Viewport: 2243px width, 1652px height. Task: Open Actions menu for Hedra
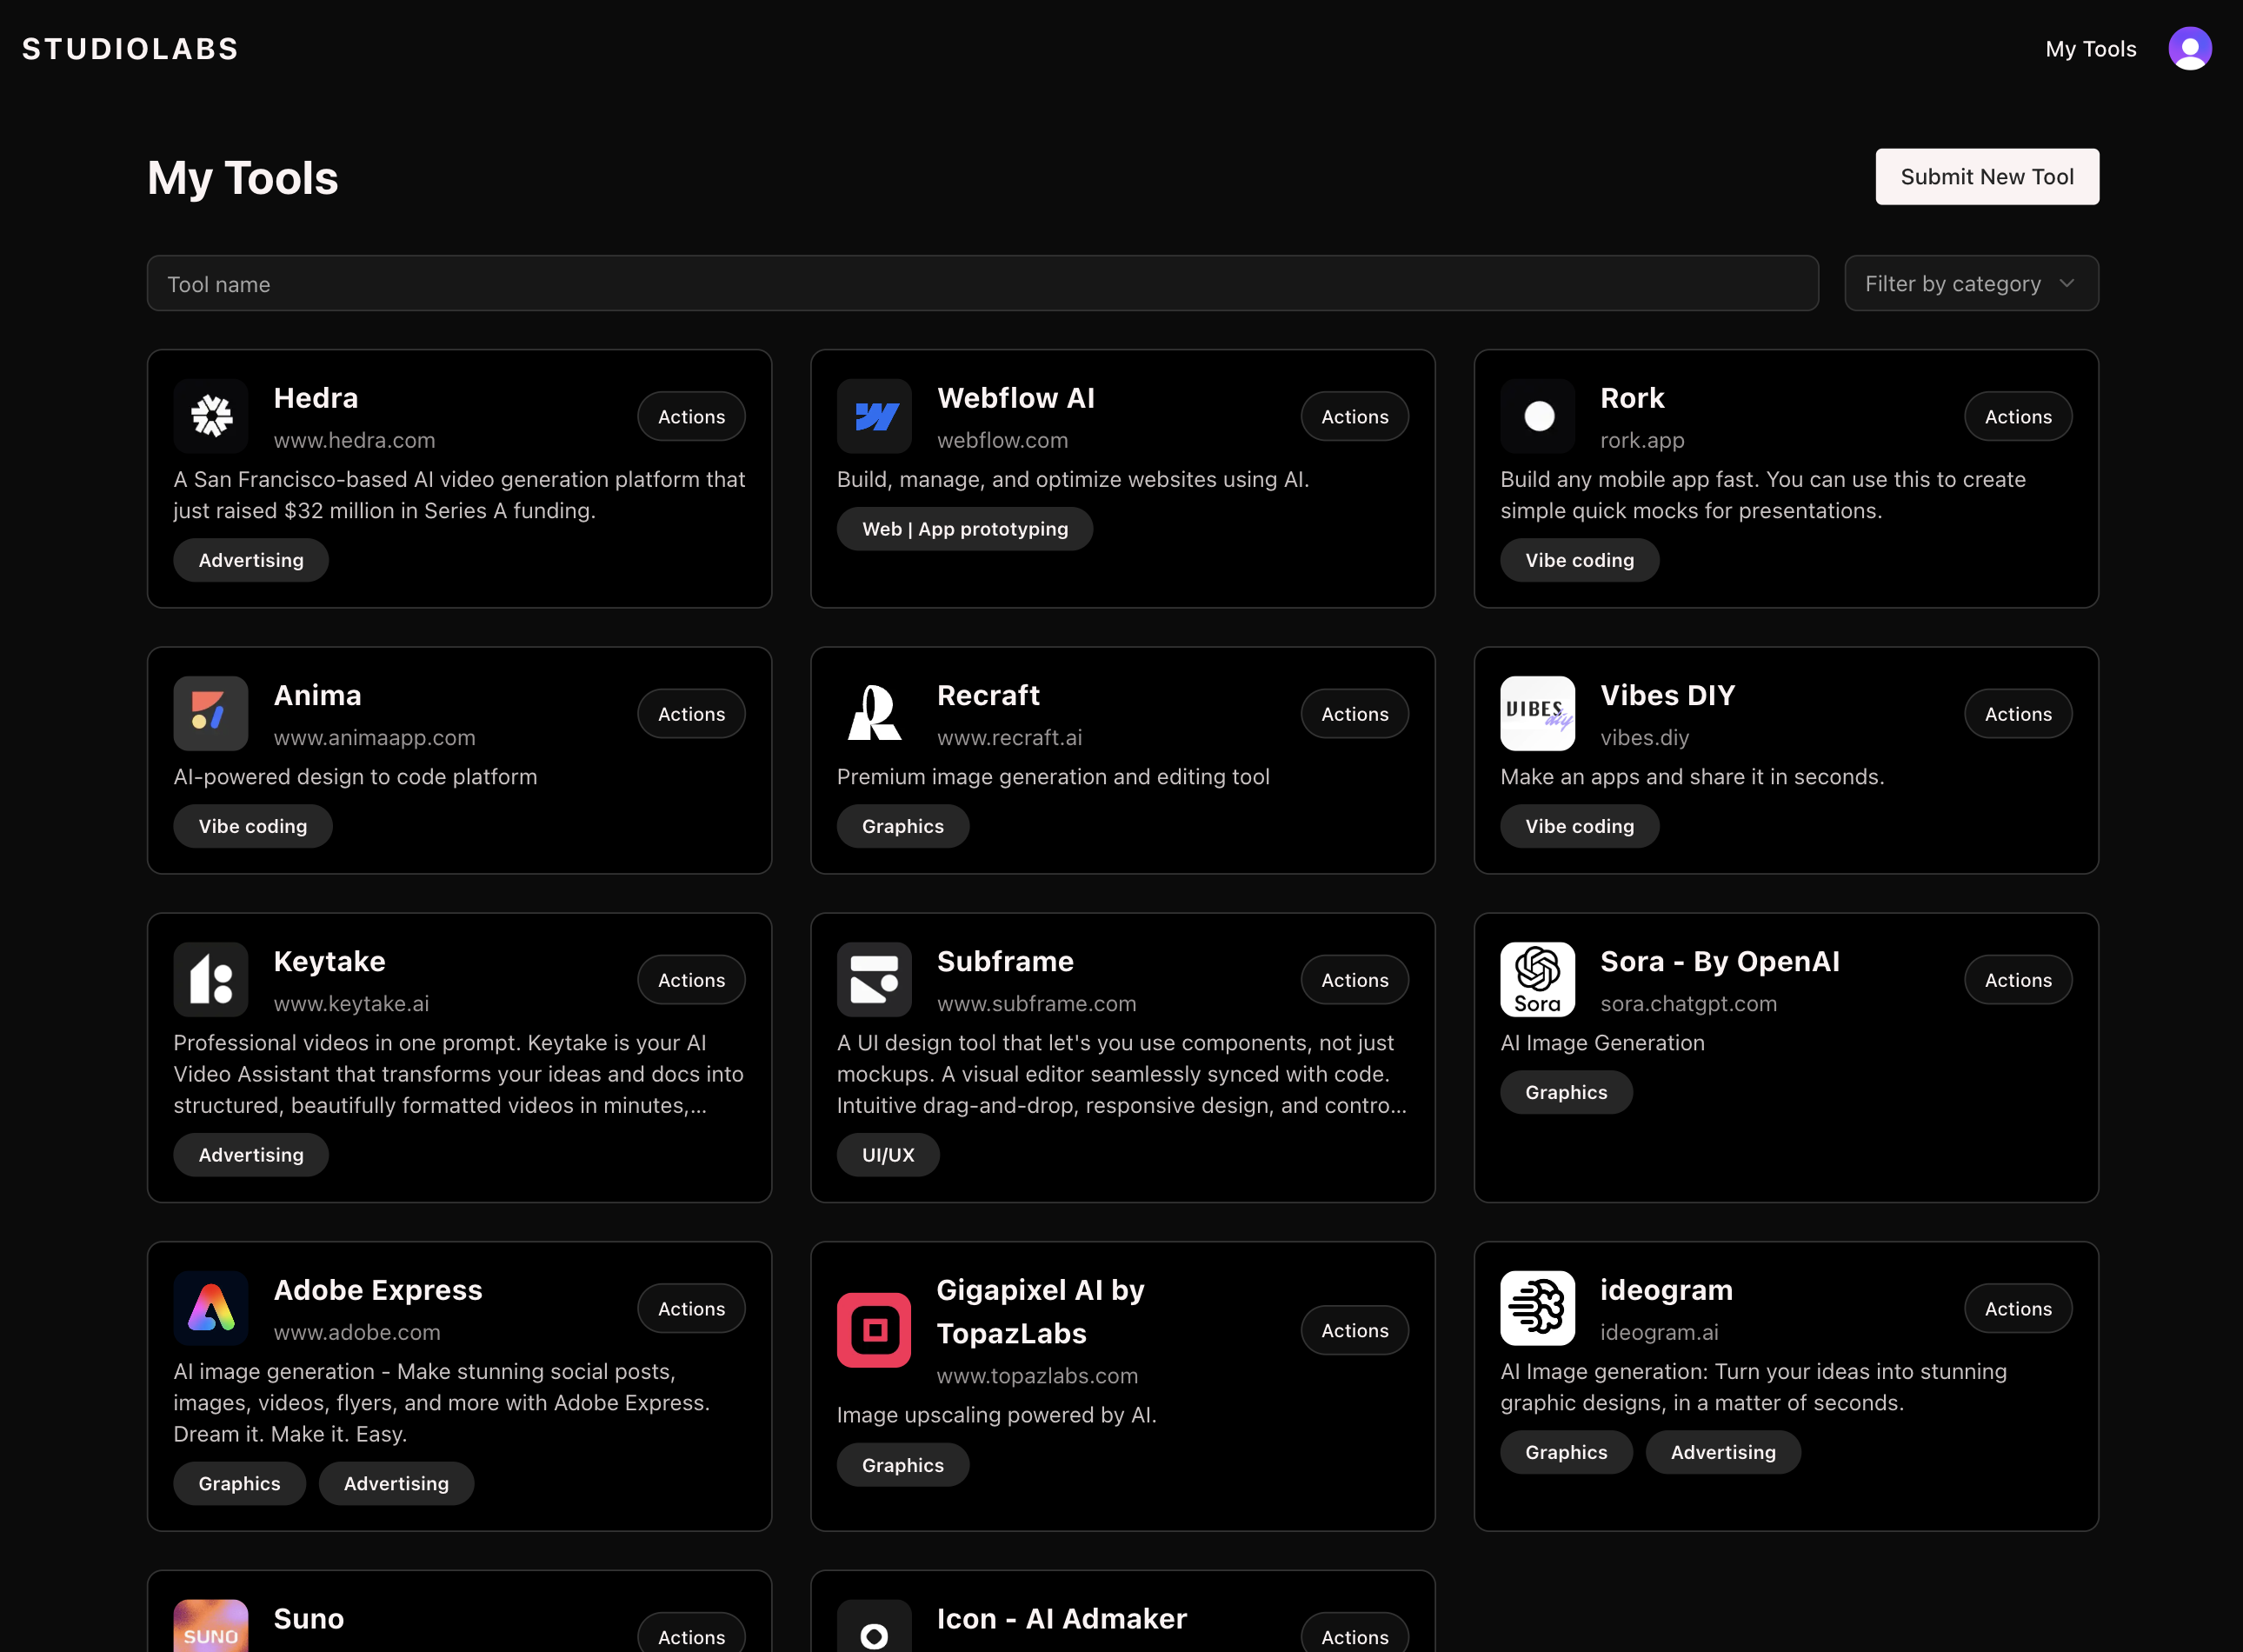(691, 417)
